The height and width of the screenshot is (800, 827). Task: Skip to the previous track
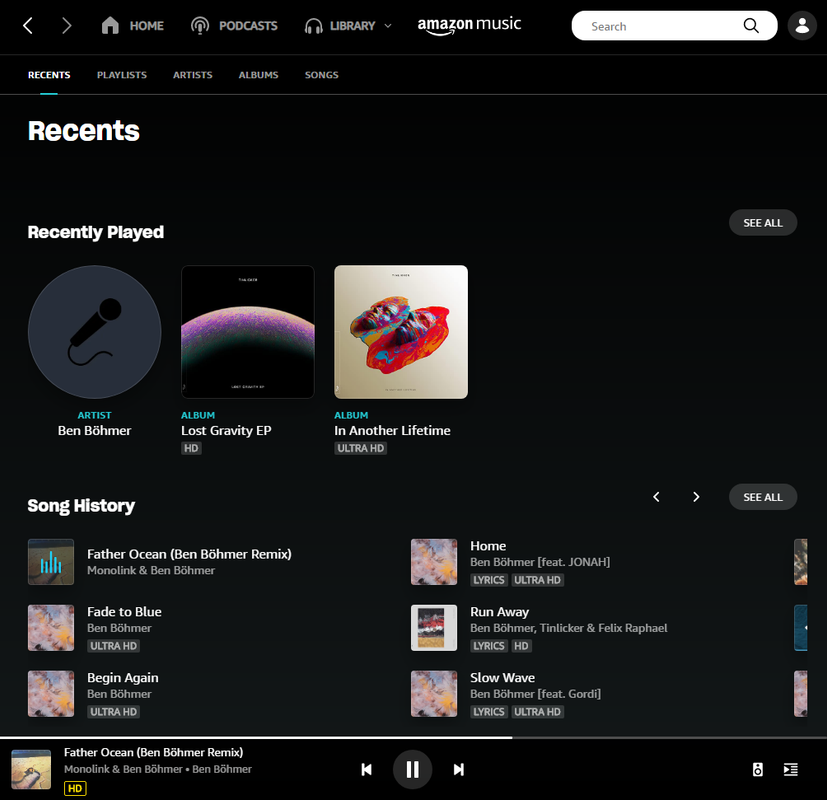(x=367, y=769)
